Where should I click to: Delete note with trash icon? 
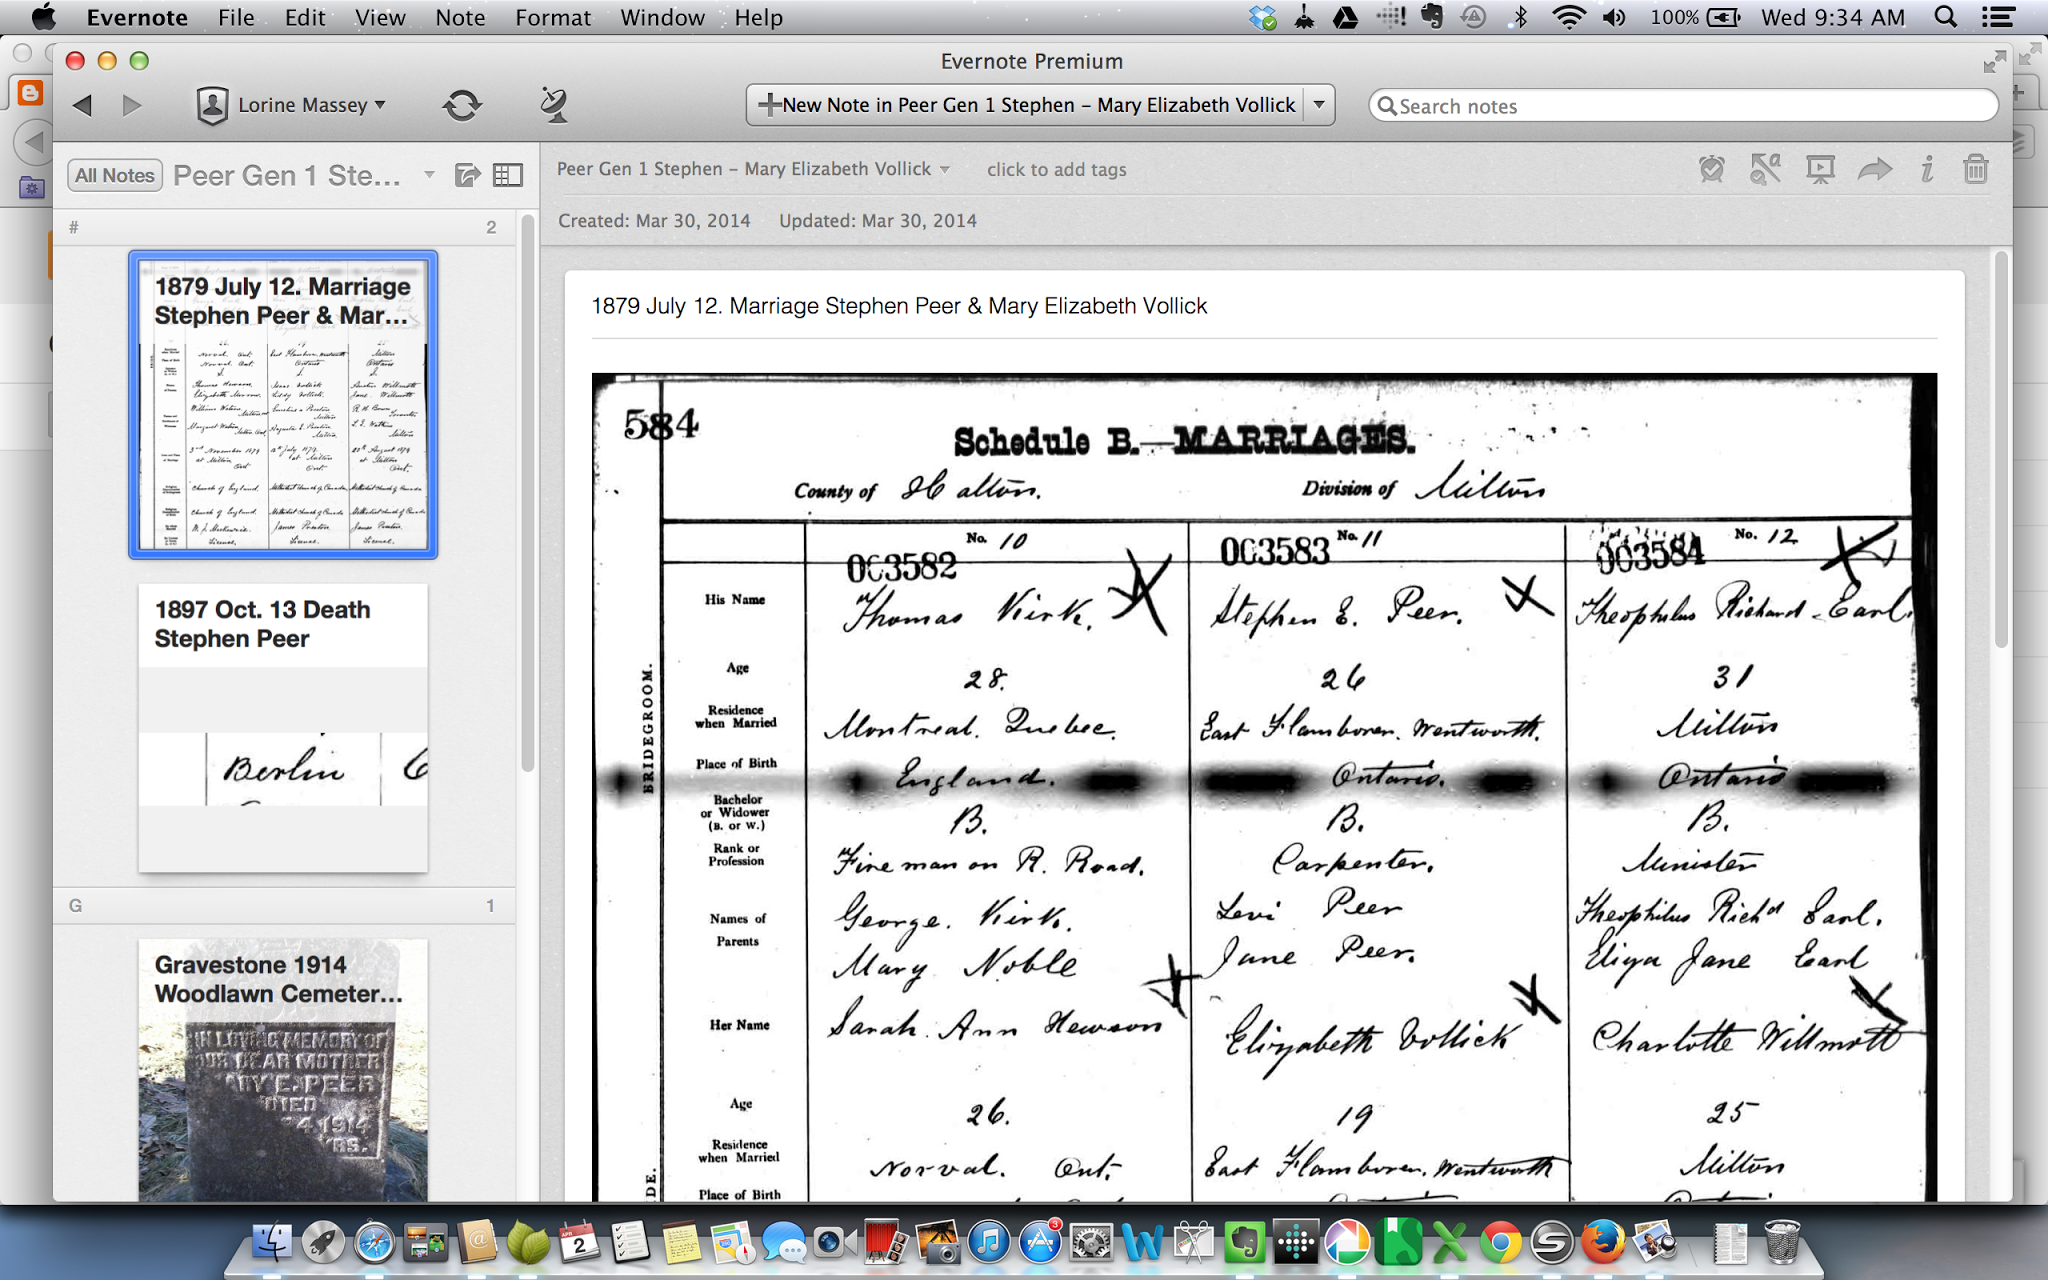1975,169
